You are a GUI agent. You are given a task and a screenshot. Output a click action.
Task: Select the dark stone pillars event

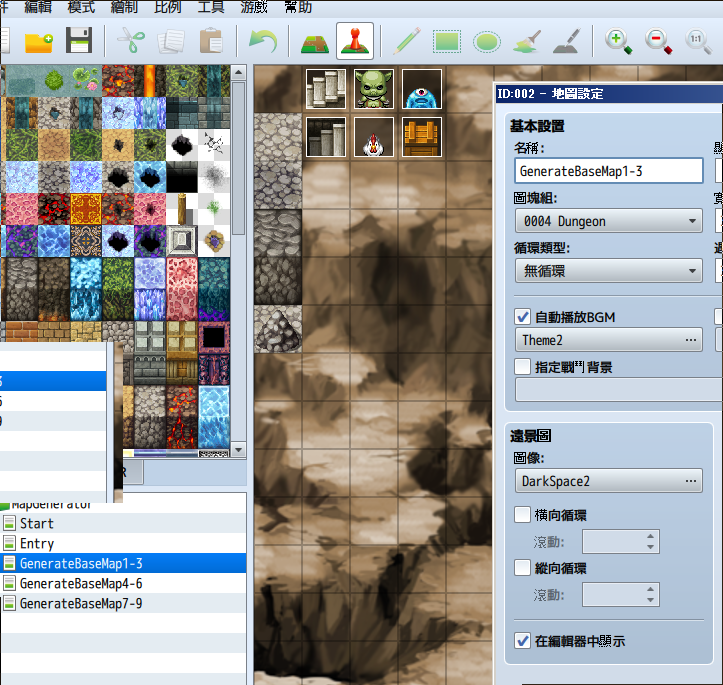tap(326, 137)
